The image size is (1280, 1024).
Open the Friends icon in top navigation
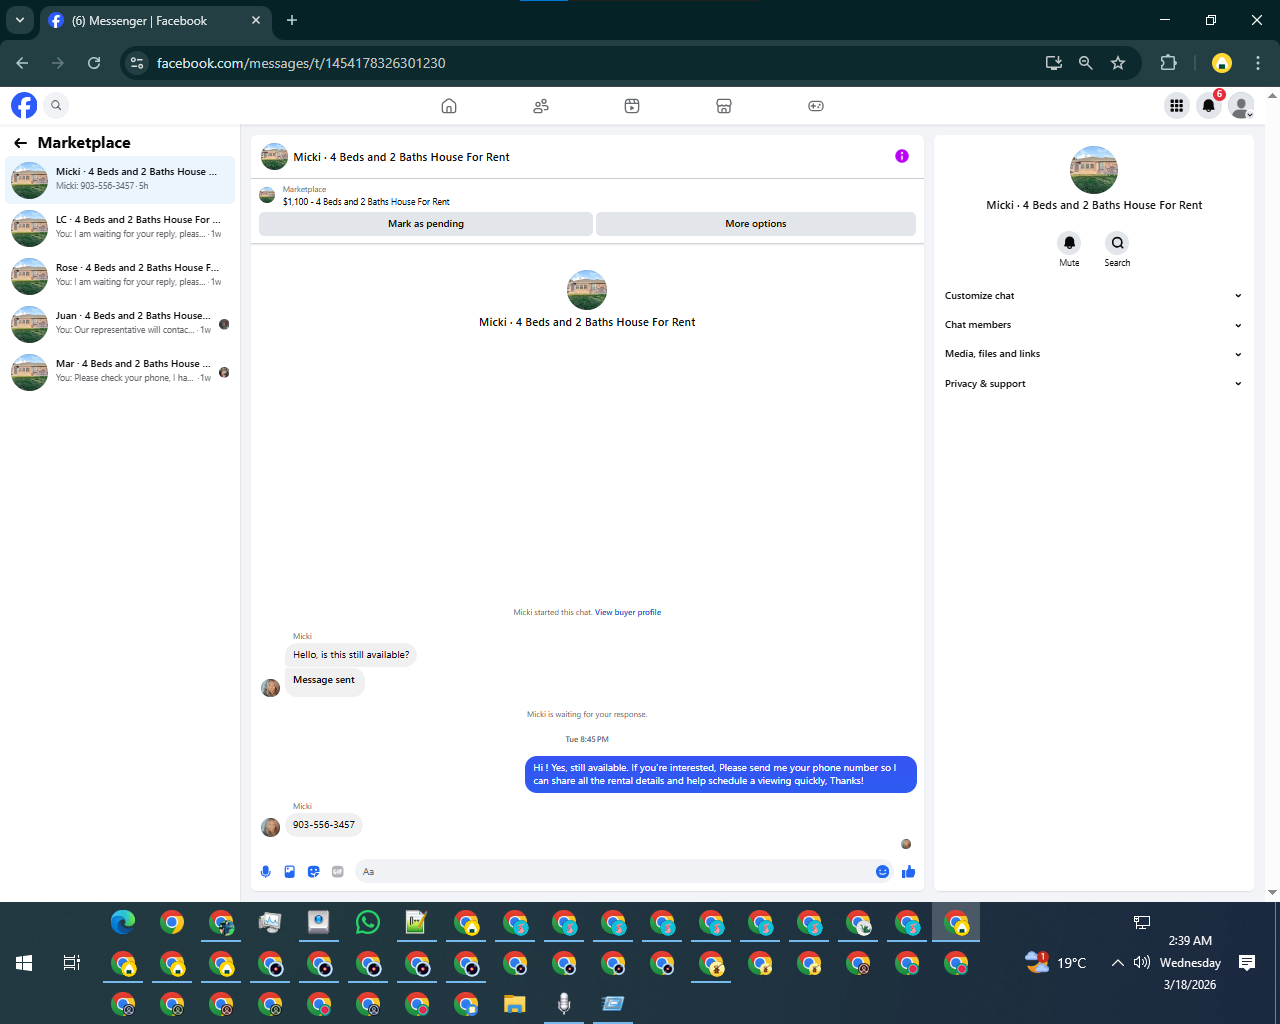pyautogui.click(x=541, y=106)
